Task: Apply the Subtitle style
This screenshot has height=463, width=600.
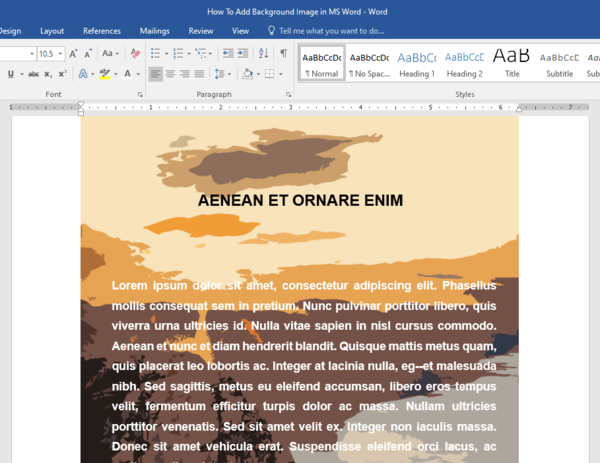Action: pos(559,64)
